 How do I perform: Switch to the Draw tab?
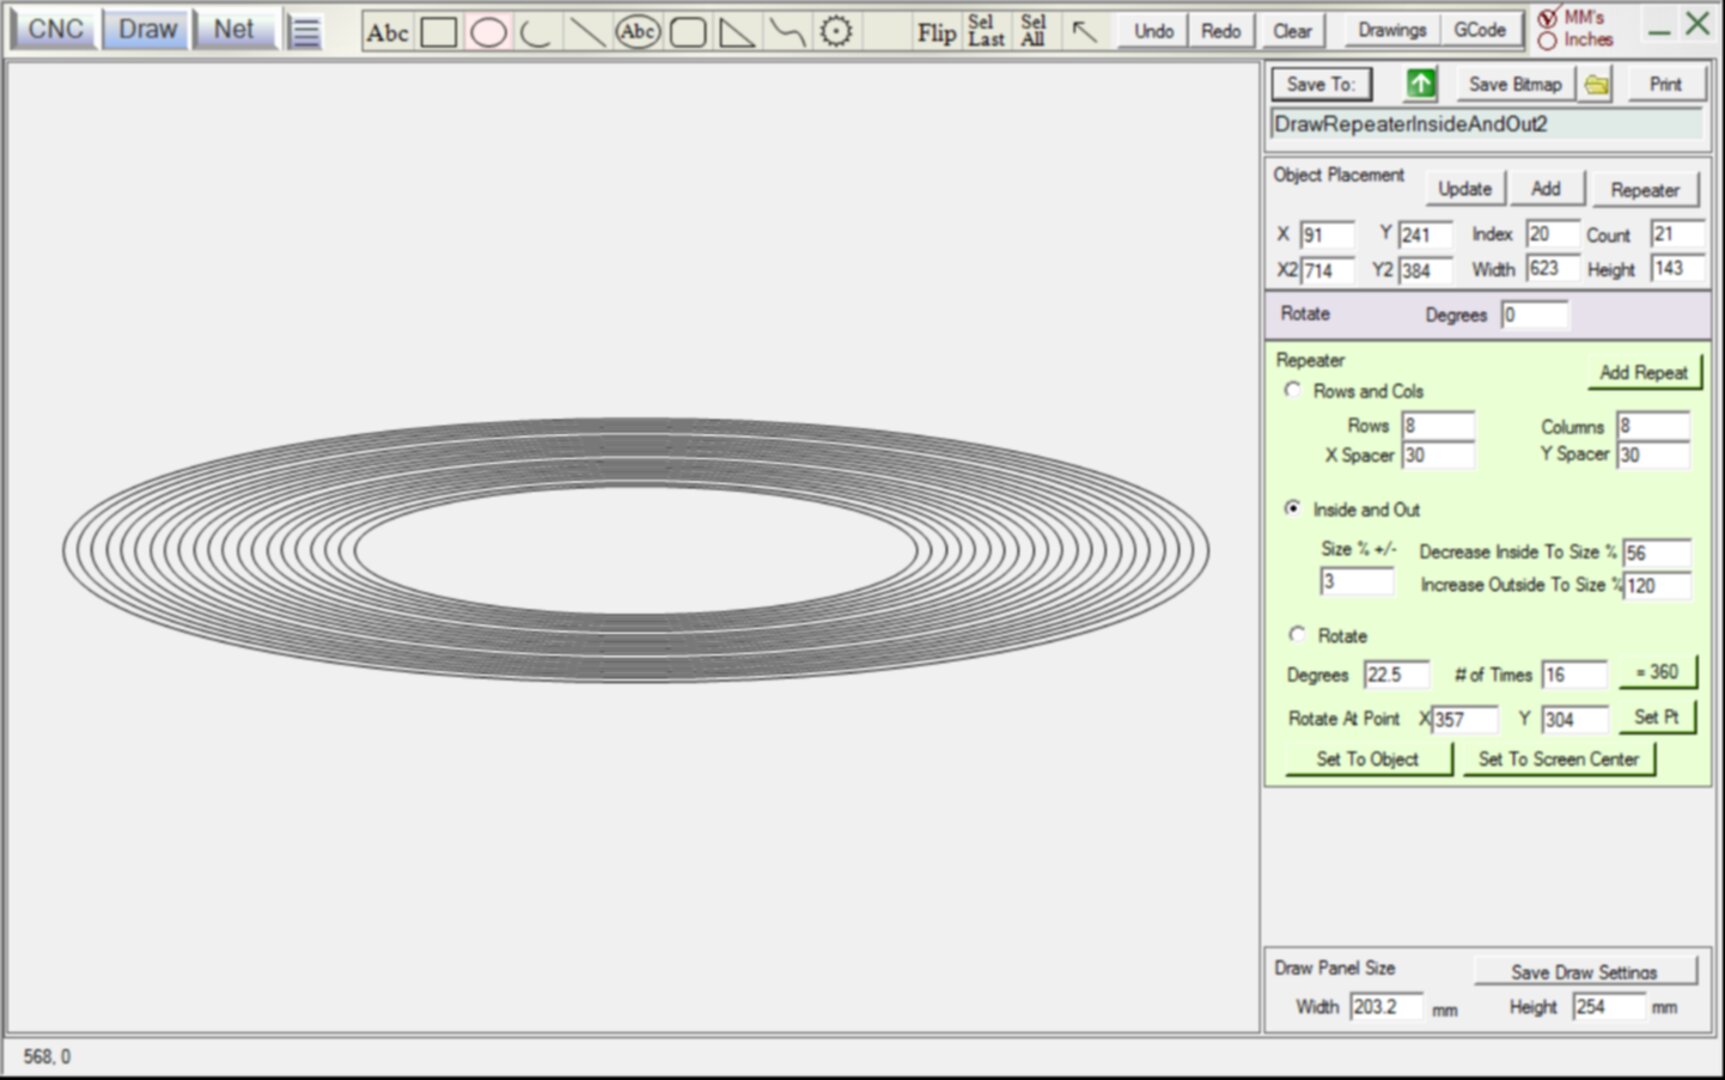click(147, 30)
